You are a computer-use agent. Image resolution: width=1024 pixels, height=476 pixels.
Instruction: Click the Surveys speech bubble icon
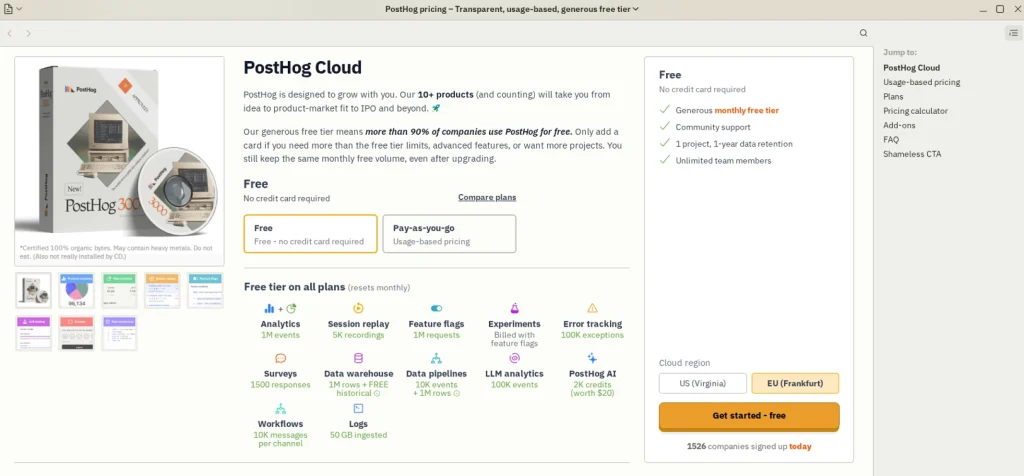click(x=281, y=358)
